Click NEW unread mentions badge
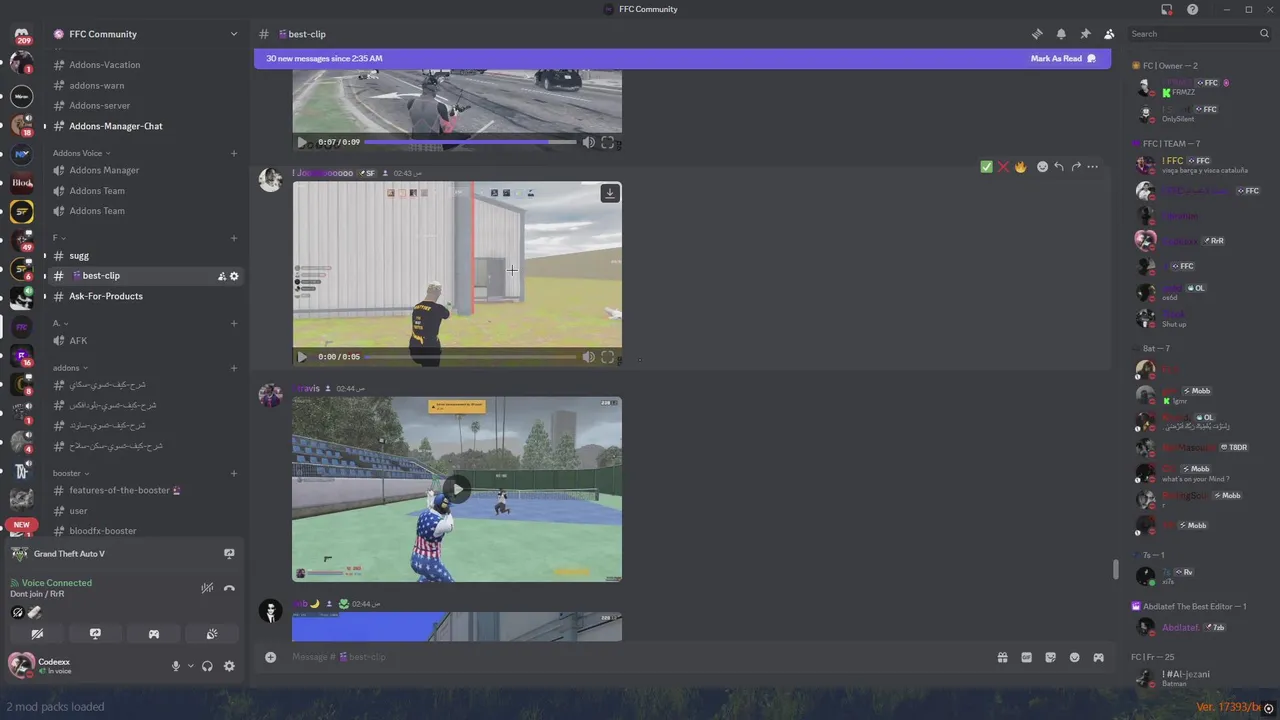The width and height of the screenshot is (1280, 720). coord(22,525)
